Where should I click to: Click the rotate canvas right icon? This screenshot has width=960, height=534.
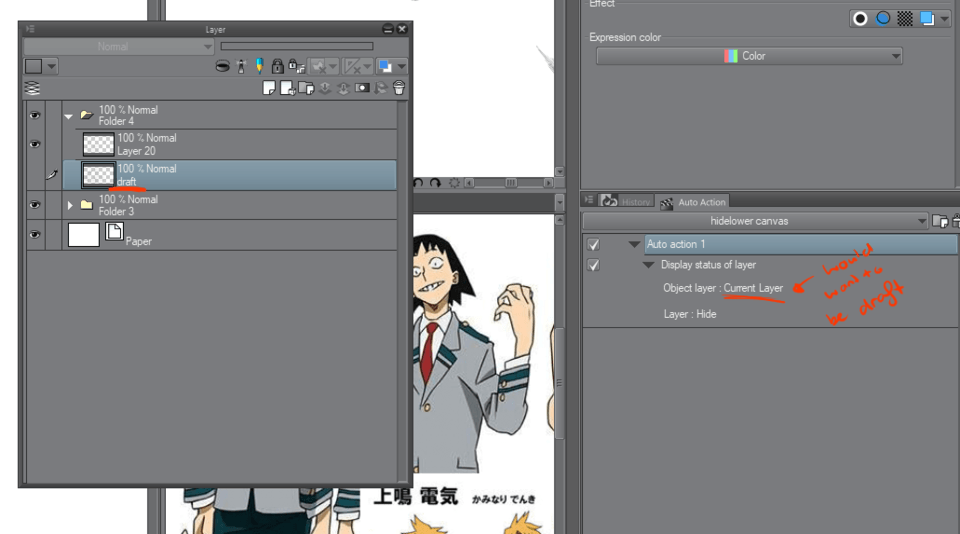(x=435, y=182)
